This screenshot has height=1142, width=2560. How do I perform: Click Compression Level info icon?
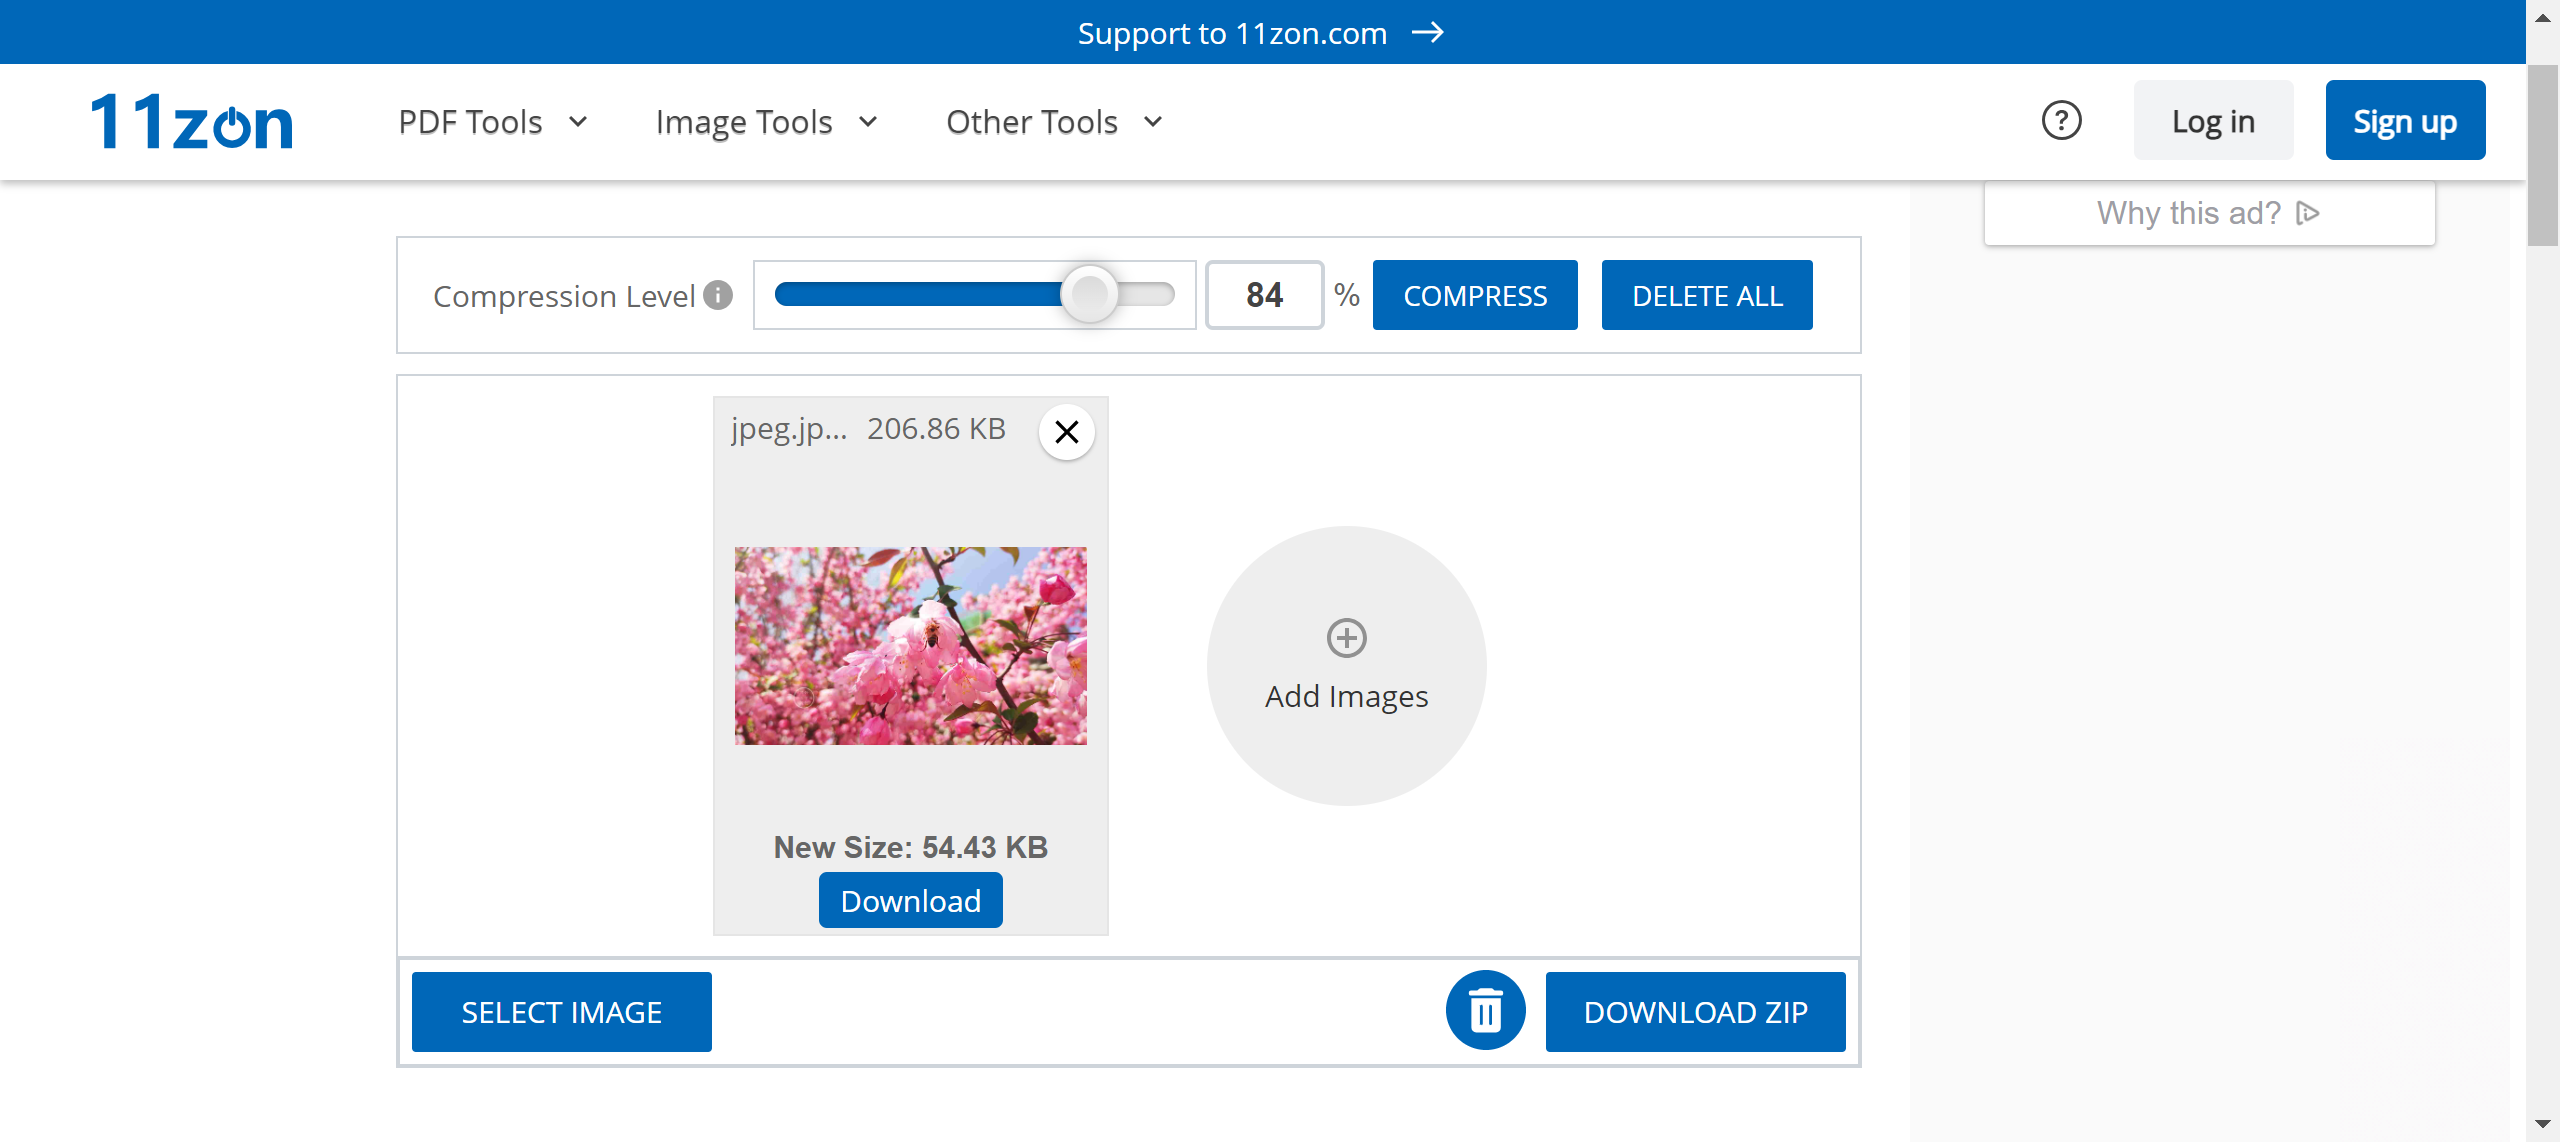click(x=718, y=295)
